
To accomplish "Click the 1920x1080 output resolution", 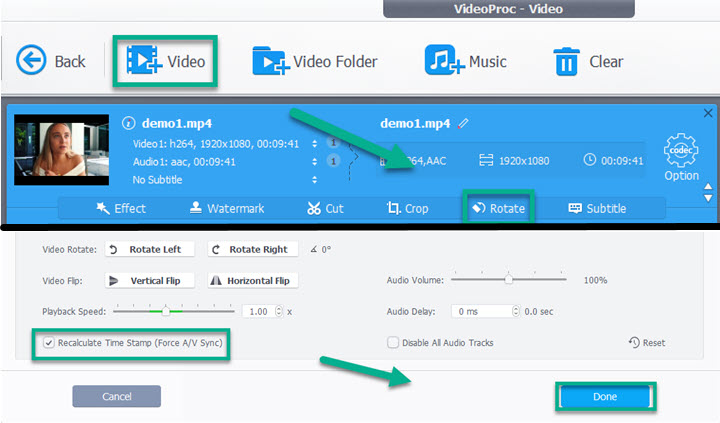I will click(x=524, y=161).
